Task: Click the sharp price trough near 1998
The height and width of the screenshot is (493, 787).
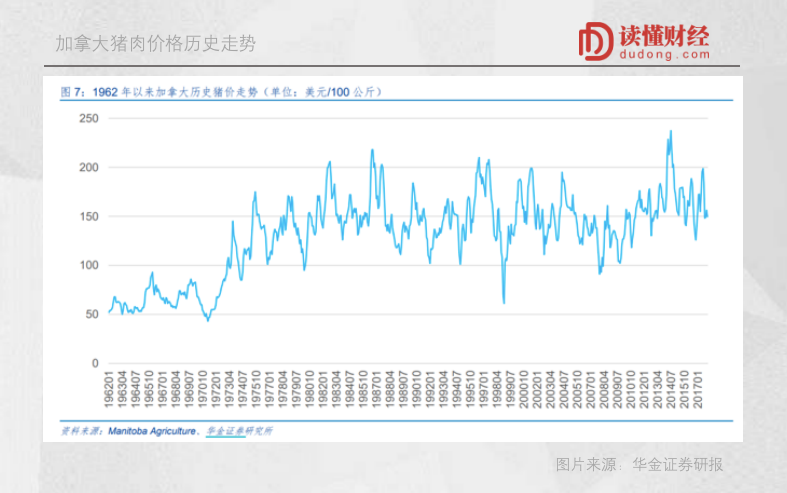Action: [503, 302]
